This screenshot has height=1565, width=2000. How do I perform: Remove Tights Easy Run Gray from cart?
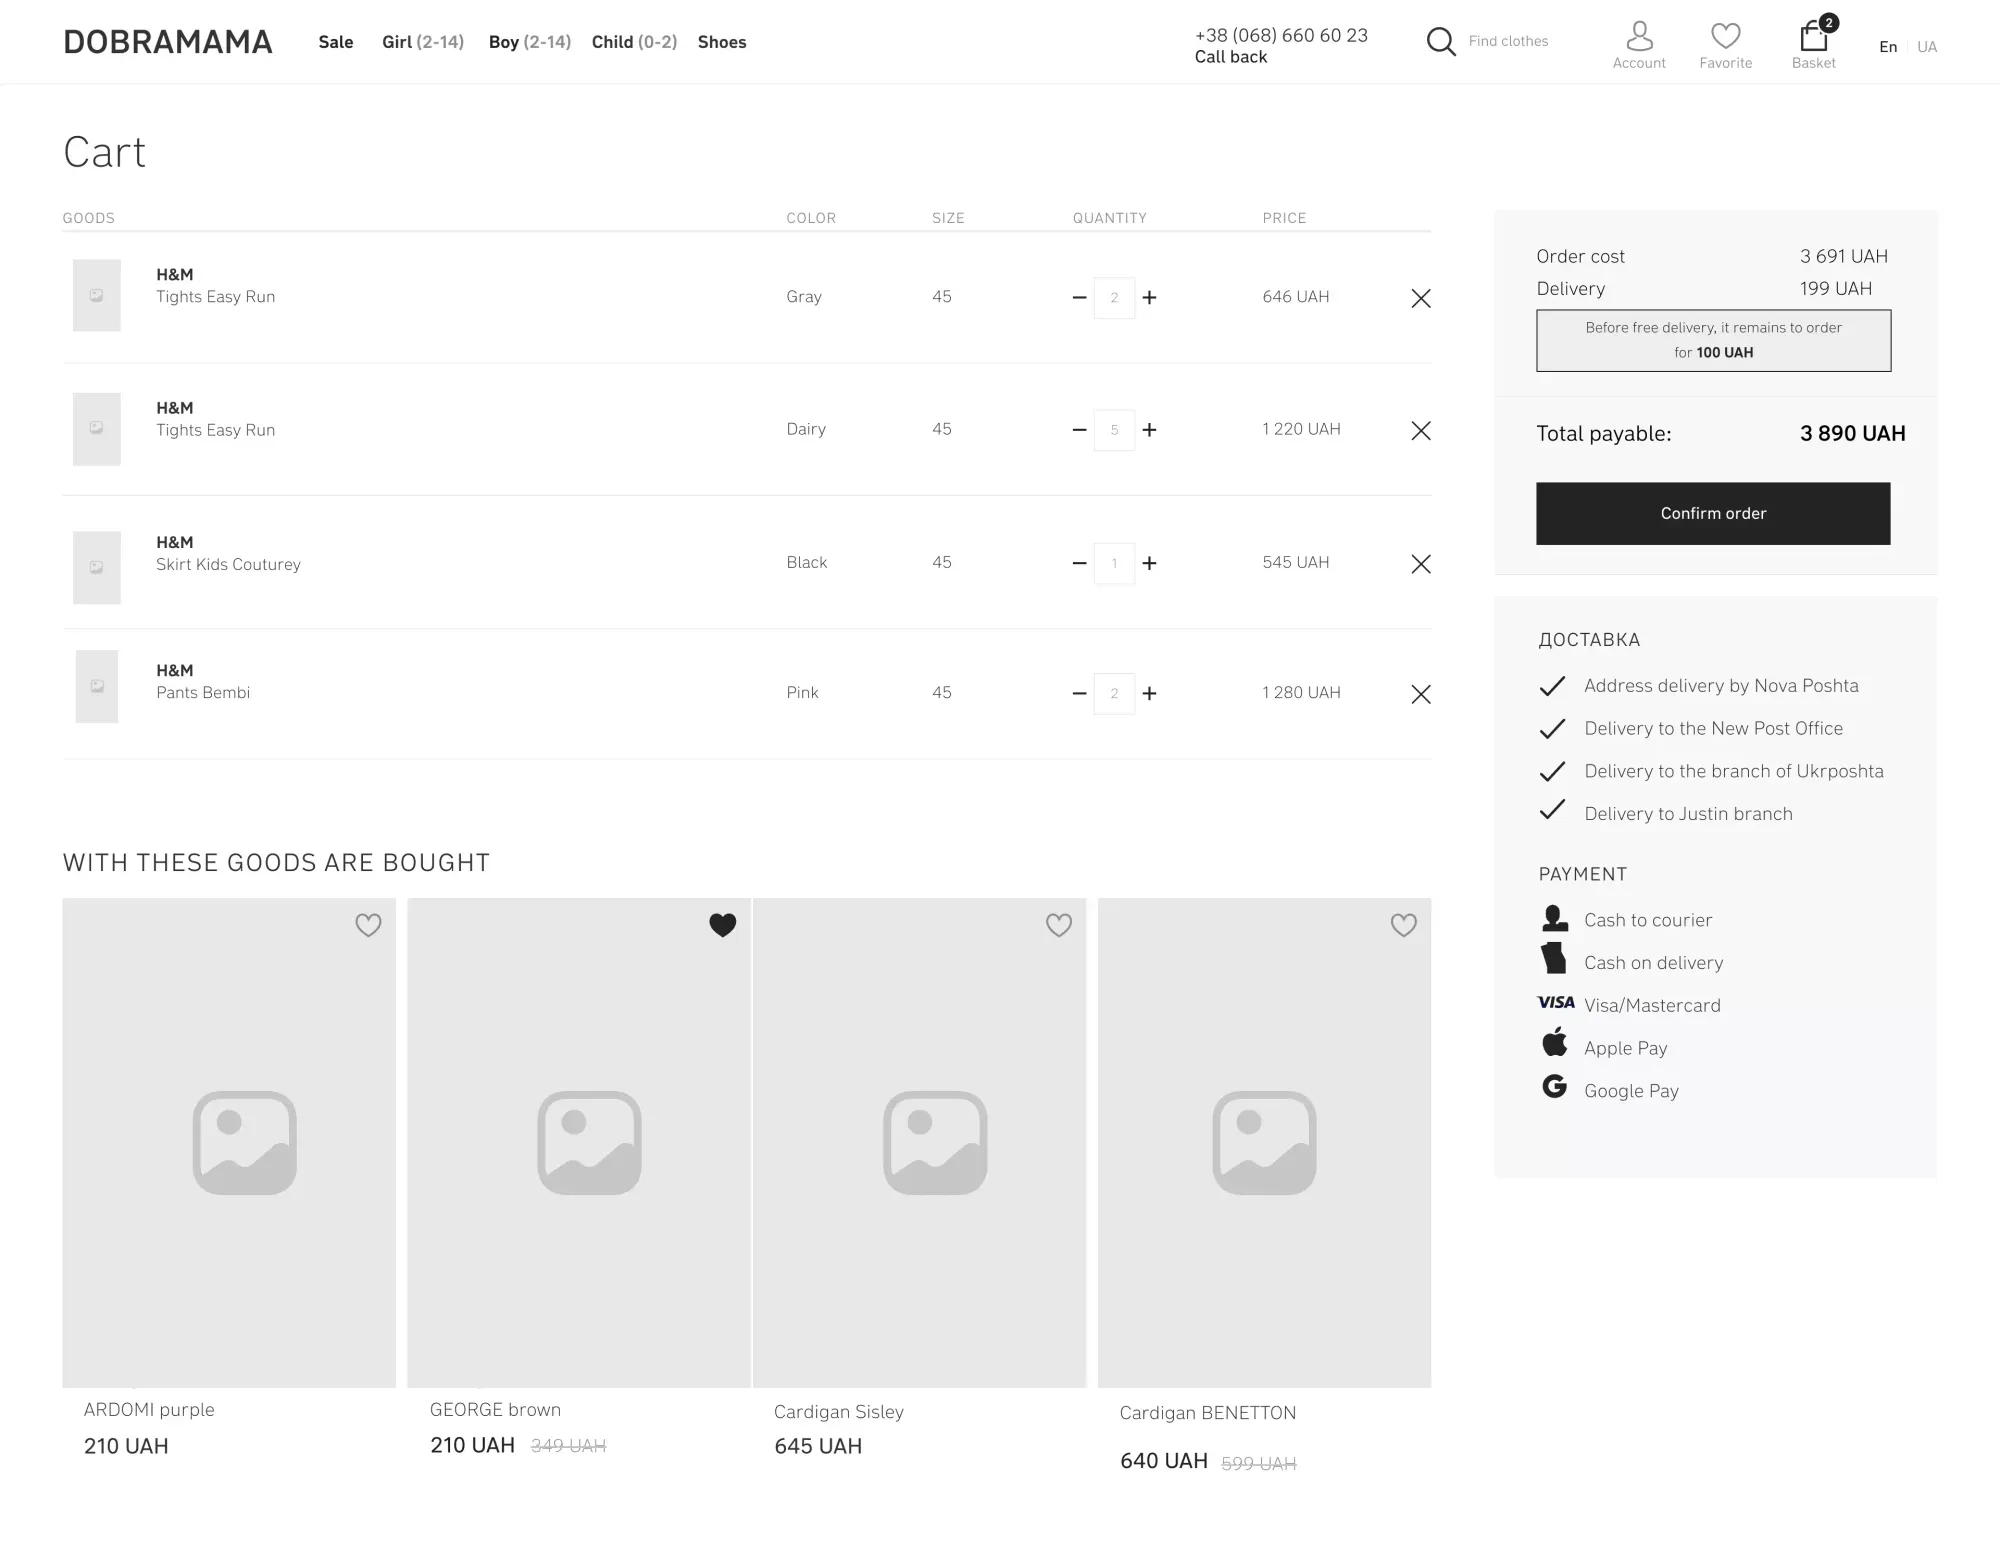1420,297
